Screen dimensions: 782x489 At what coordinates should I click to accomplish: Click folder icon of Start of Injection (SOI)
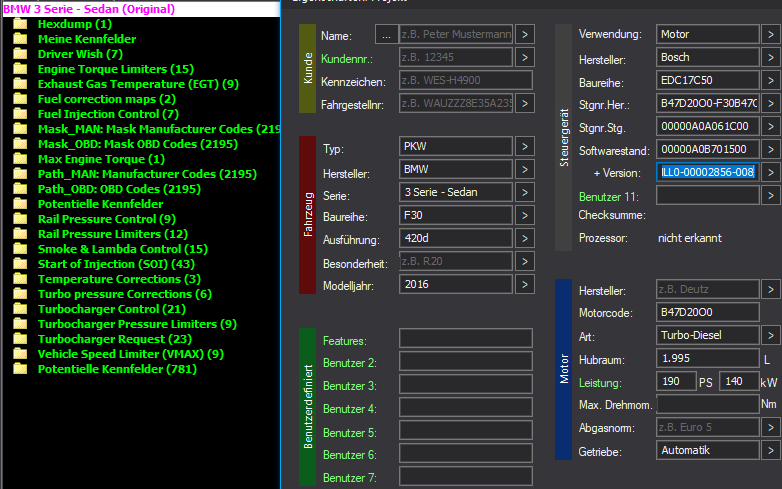[x=20, y=264]
